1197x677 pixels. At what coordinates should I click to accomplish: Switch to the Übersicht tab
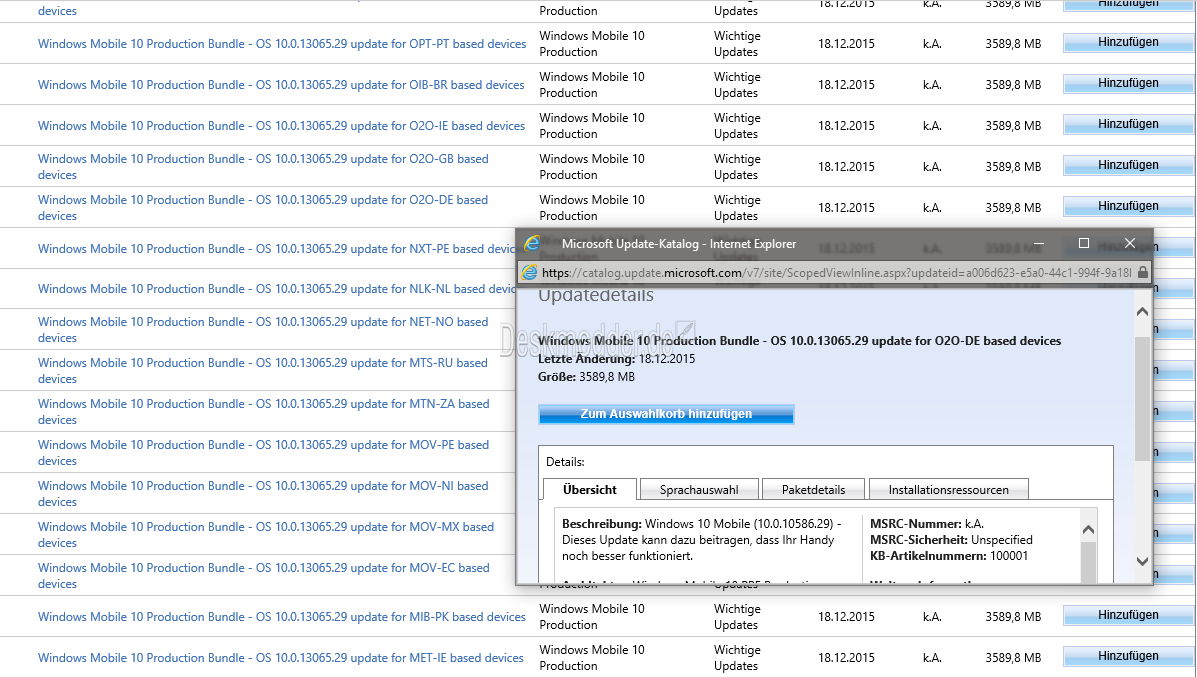coord(589,490)
